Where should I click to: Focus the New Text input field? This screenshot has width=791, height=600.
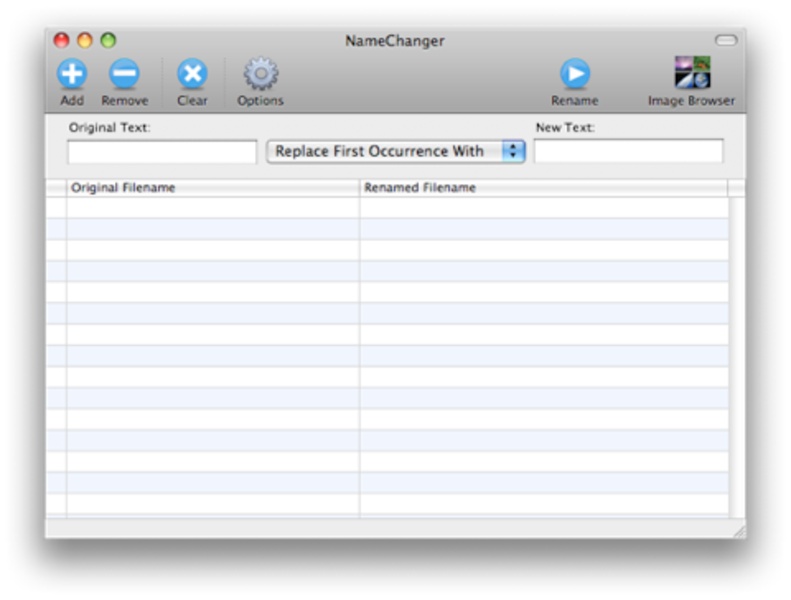629,151
